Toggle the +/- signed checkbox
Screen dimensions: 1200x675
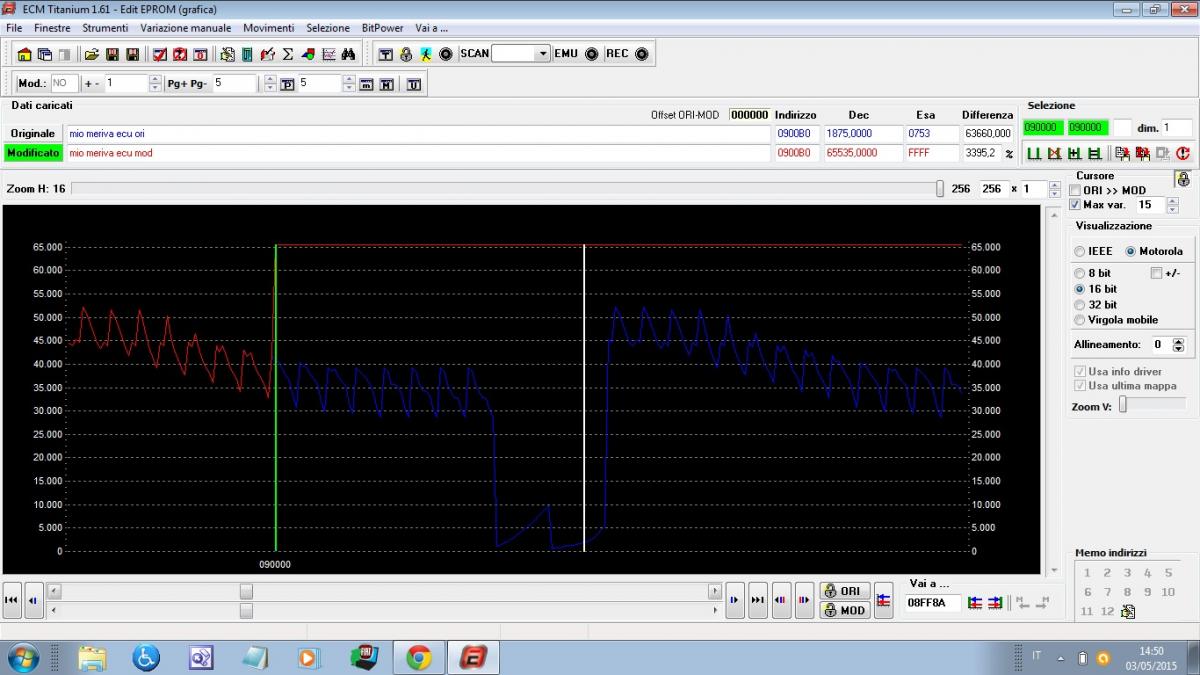pos(1157,273)
